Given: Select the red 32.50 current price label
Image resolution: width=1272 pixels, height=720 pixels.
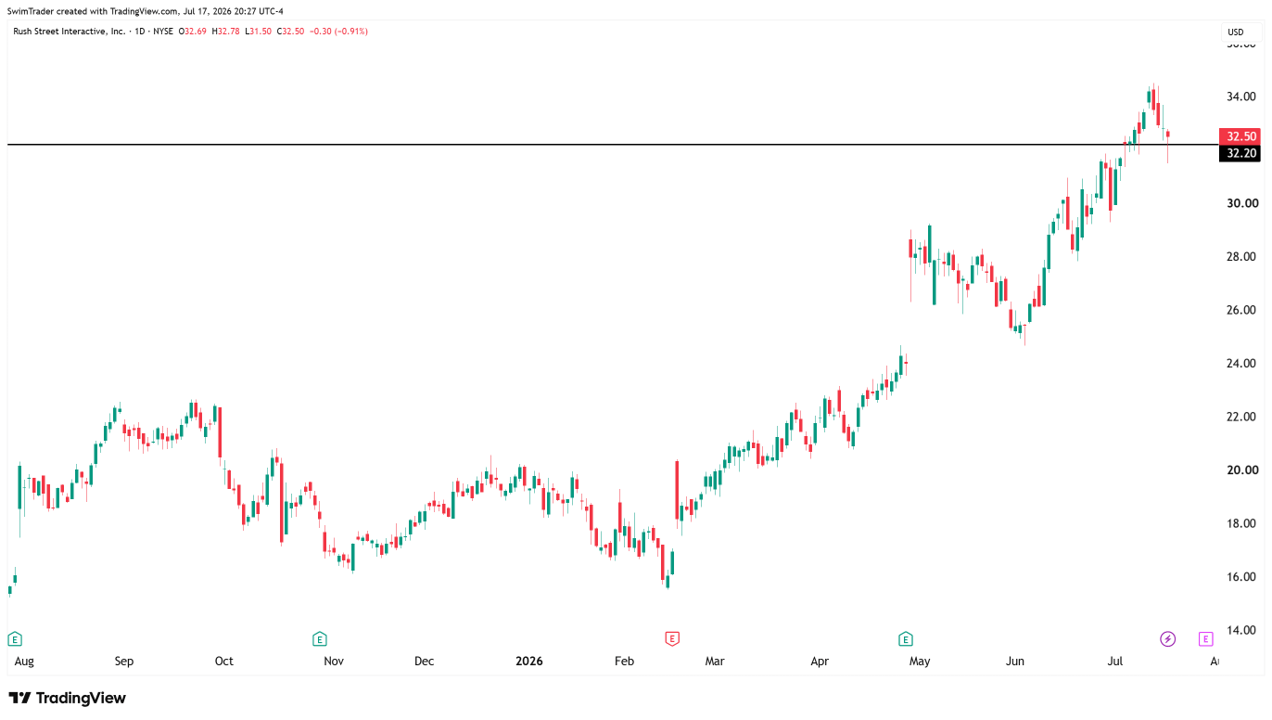Looking at the screenshot, I should pos(1240,136).
